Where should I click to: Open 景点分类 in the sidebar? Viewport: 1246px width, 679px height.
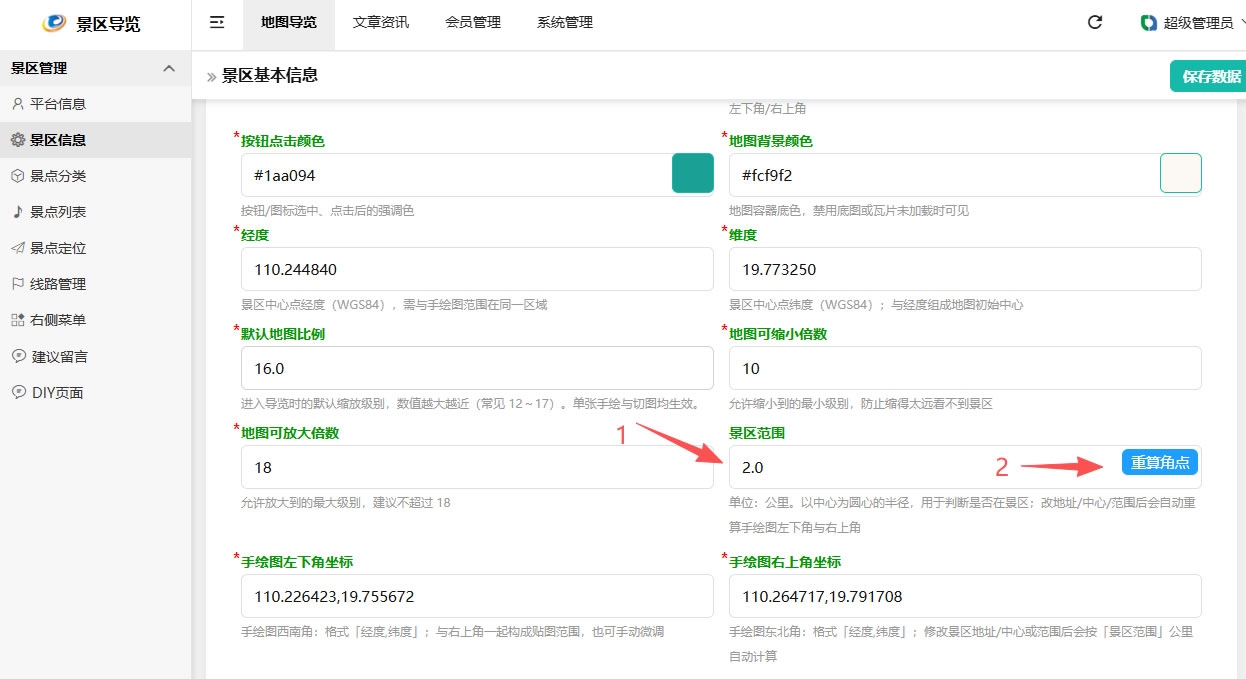pyautogui.click(x=95, y=176)
